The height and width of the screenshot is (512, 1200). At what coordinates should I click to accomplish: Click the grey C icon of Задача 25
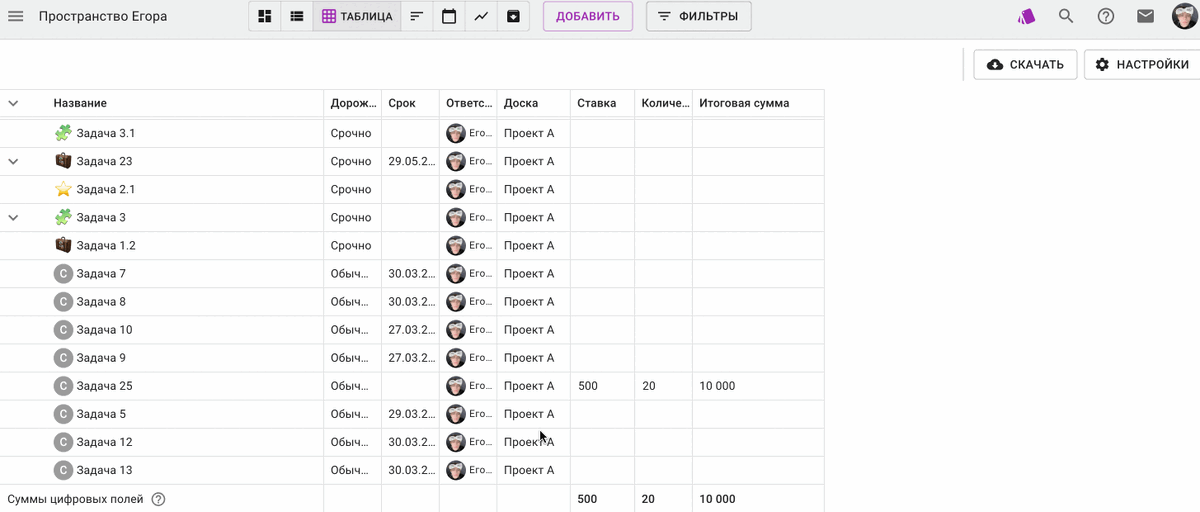coord(63,385)
